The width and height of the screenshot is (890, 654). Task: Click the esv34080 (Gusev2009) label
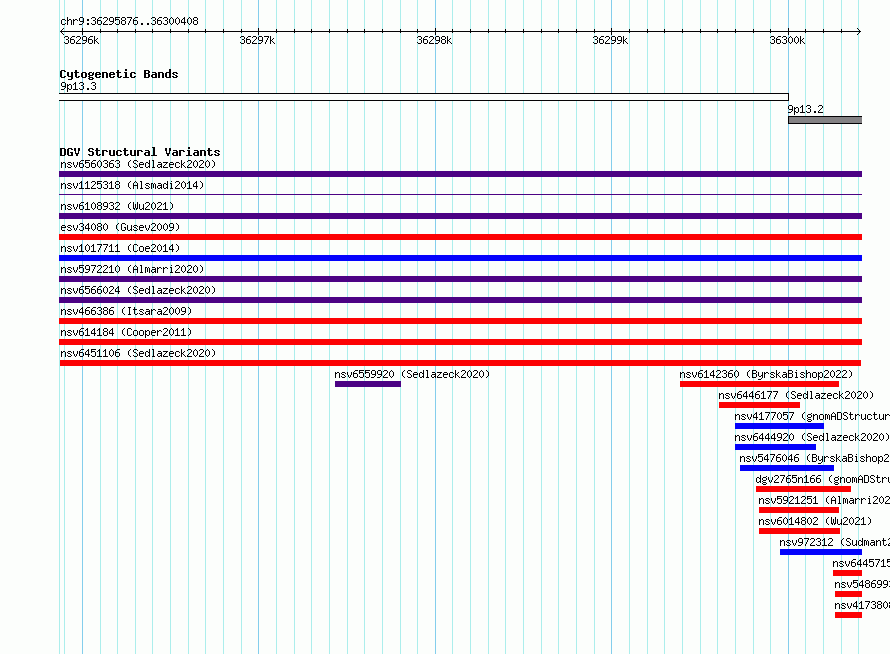point(120,227)
